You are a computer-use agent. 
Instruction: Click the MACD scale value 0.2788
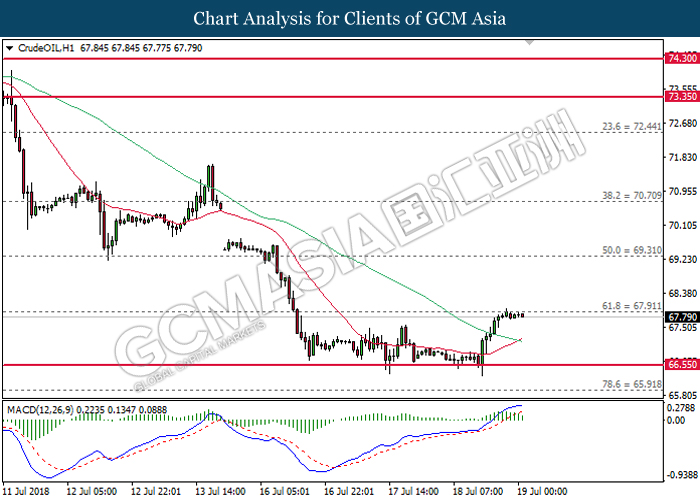tap(681, 408)
